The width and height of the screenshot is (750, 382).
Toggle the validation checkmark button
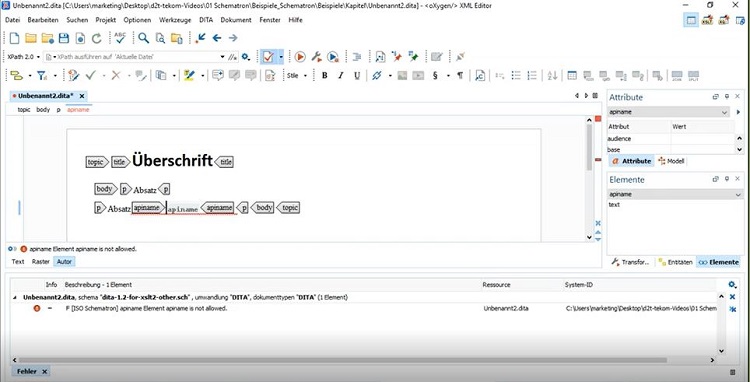pos(268,57)
